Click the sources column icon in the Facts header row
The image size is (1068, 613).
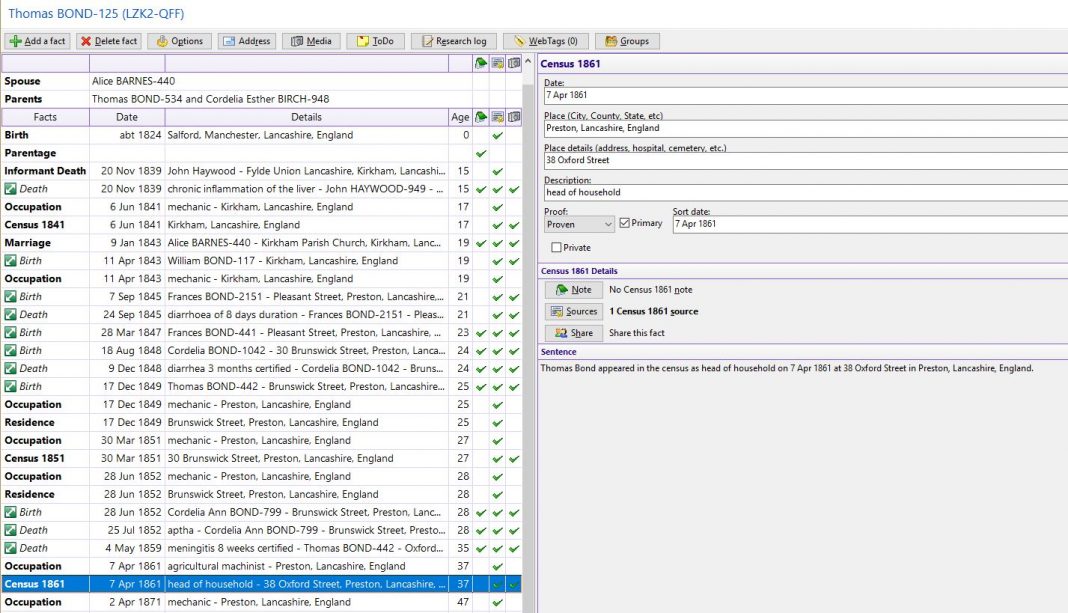pos(497,117)
